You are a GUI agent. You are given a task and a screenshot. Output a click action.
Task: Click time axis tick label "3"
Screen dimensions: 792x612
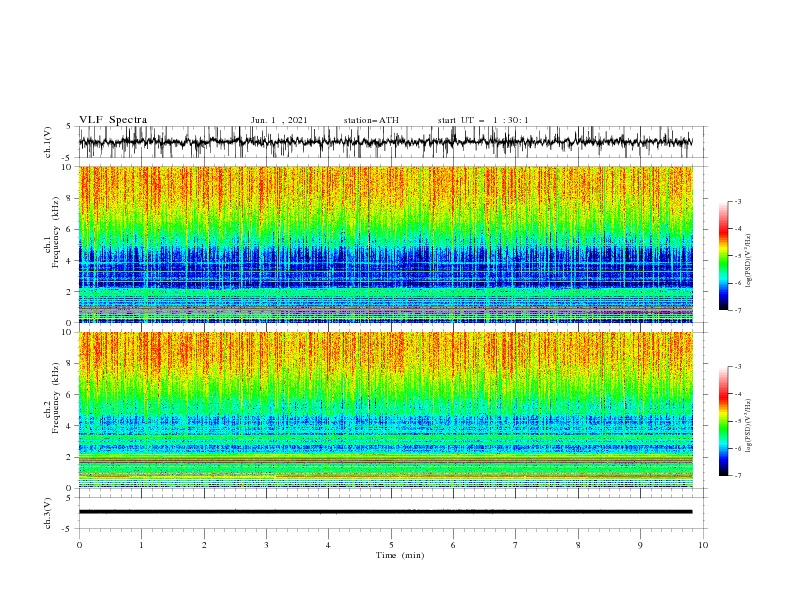266,545
